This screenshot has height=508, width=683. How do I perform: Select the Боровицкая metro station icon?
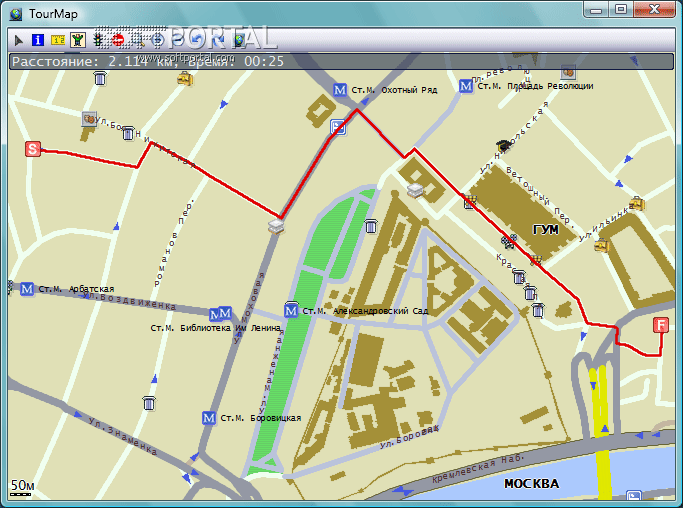[x=209, y=418]
